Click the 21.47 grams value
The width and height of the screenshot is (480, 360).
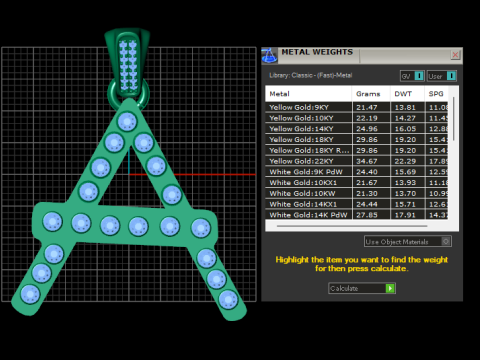366,107
